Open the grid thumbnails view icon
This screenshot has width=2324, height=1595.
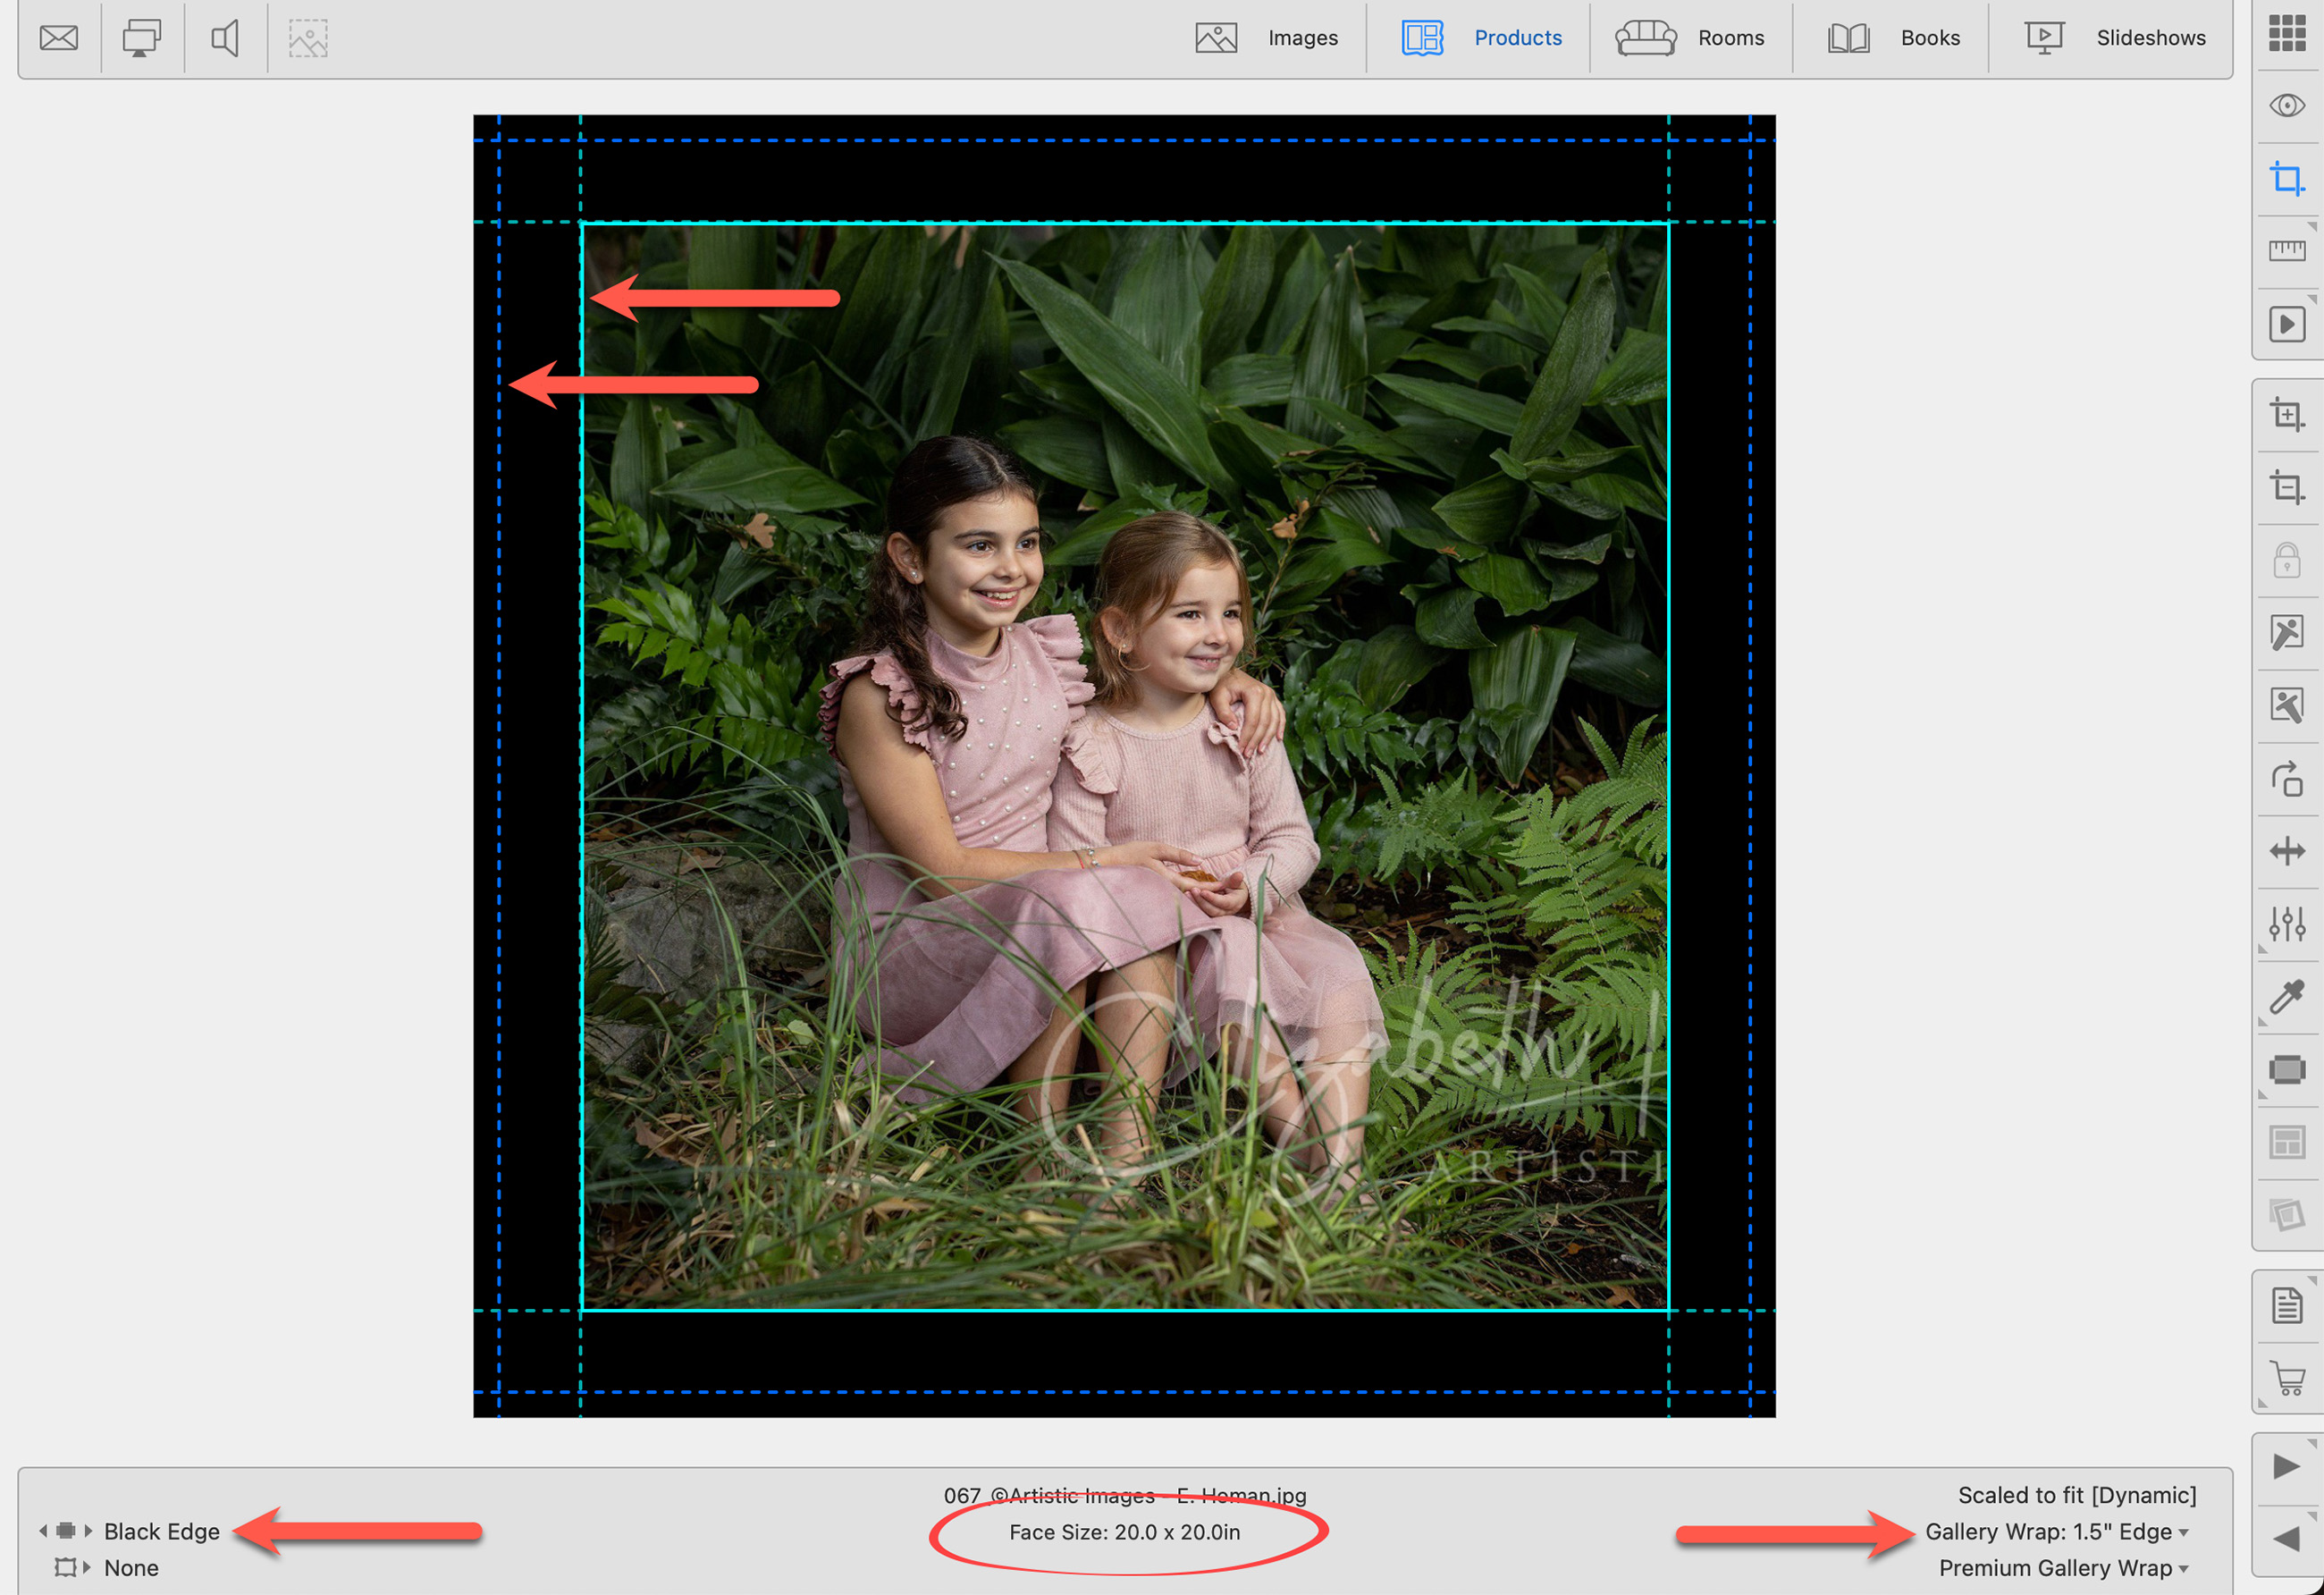(2287, 33)
